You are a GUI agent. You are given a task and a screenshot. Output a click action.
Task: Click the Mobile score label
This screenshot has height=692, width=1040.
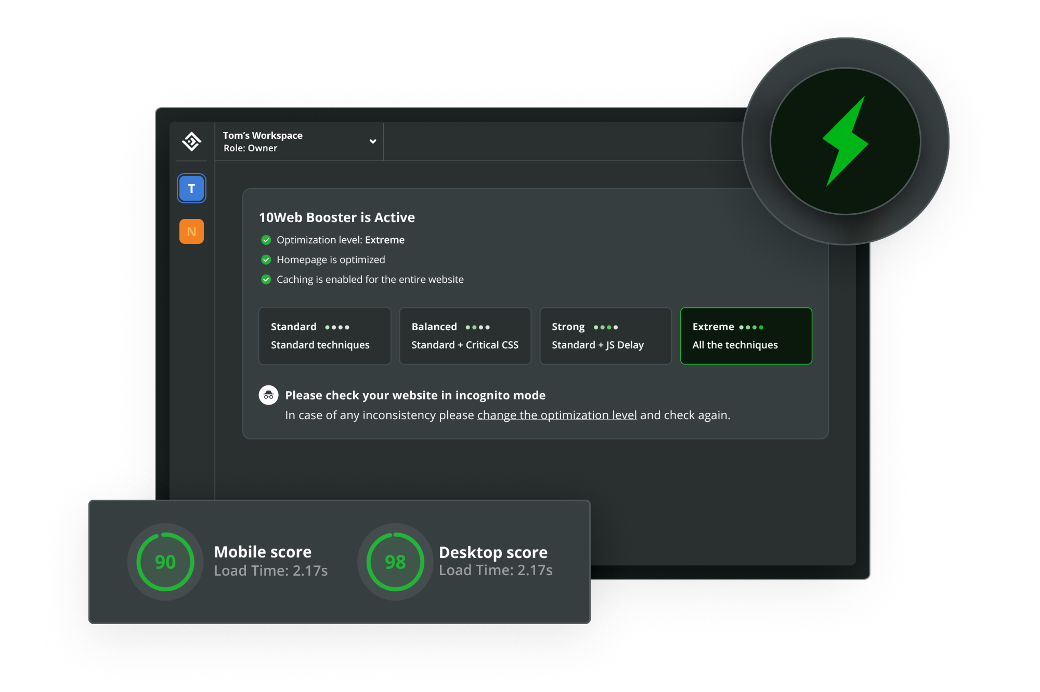coord(263,552)
